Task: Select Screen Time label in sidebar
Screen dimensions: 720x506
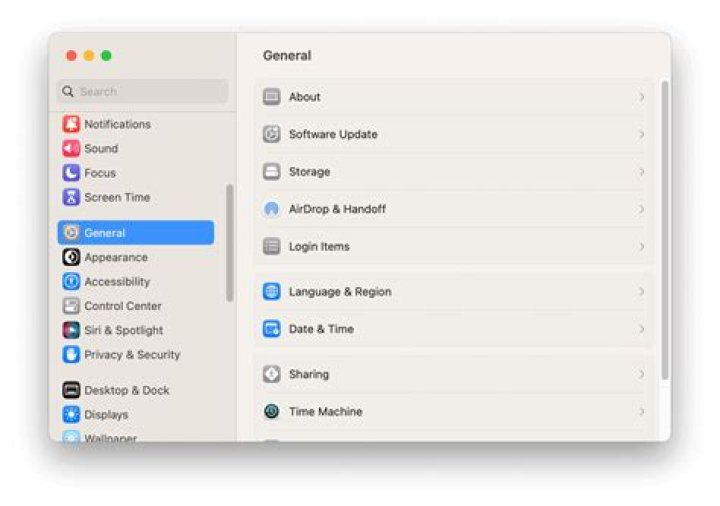Action: [x=117, y=197]
